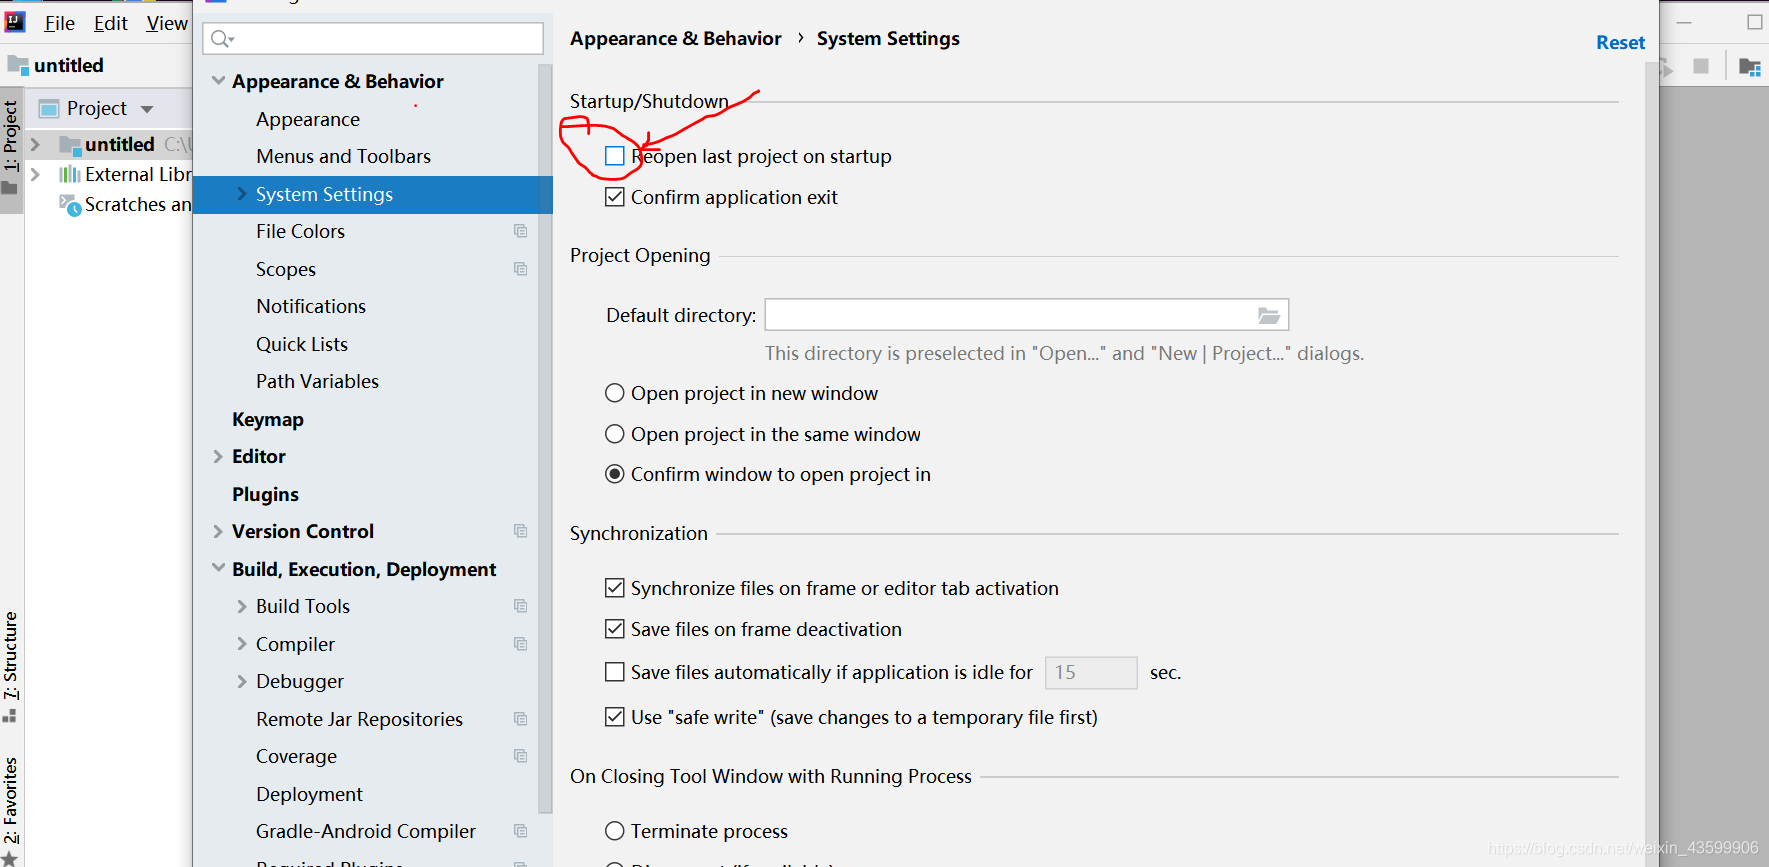Expand the Editor section
The width and height of the screenshot is (1769, 867).
click(218, 456)
